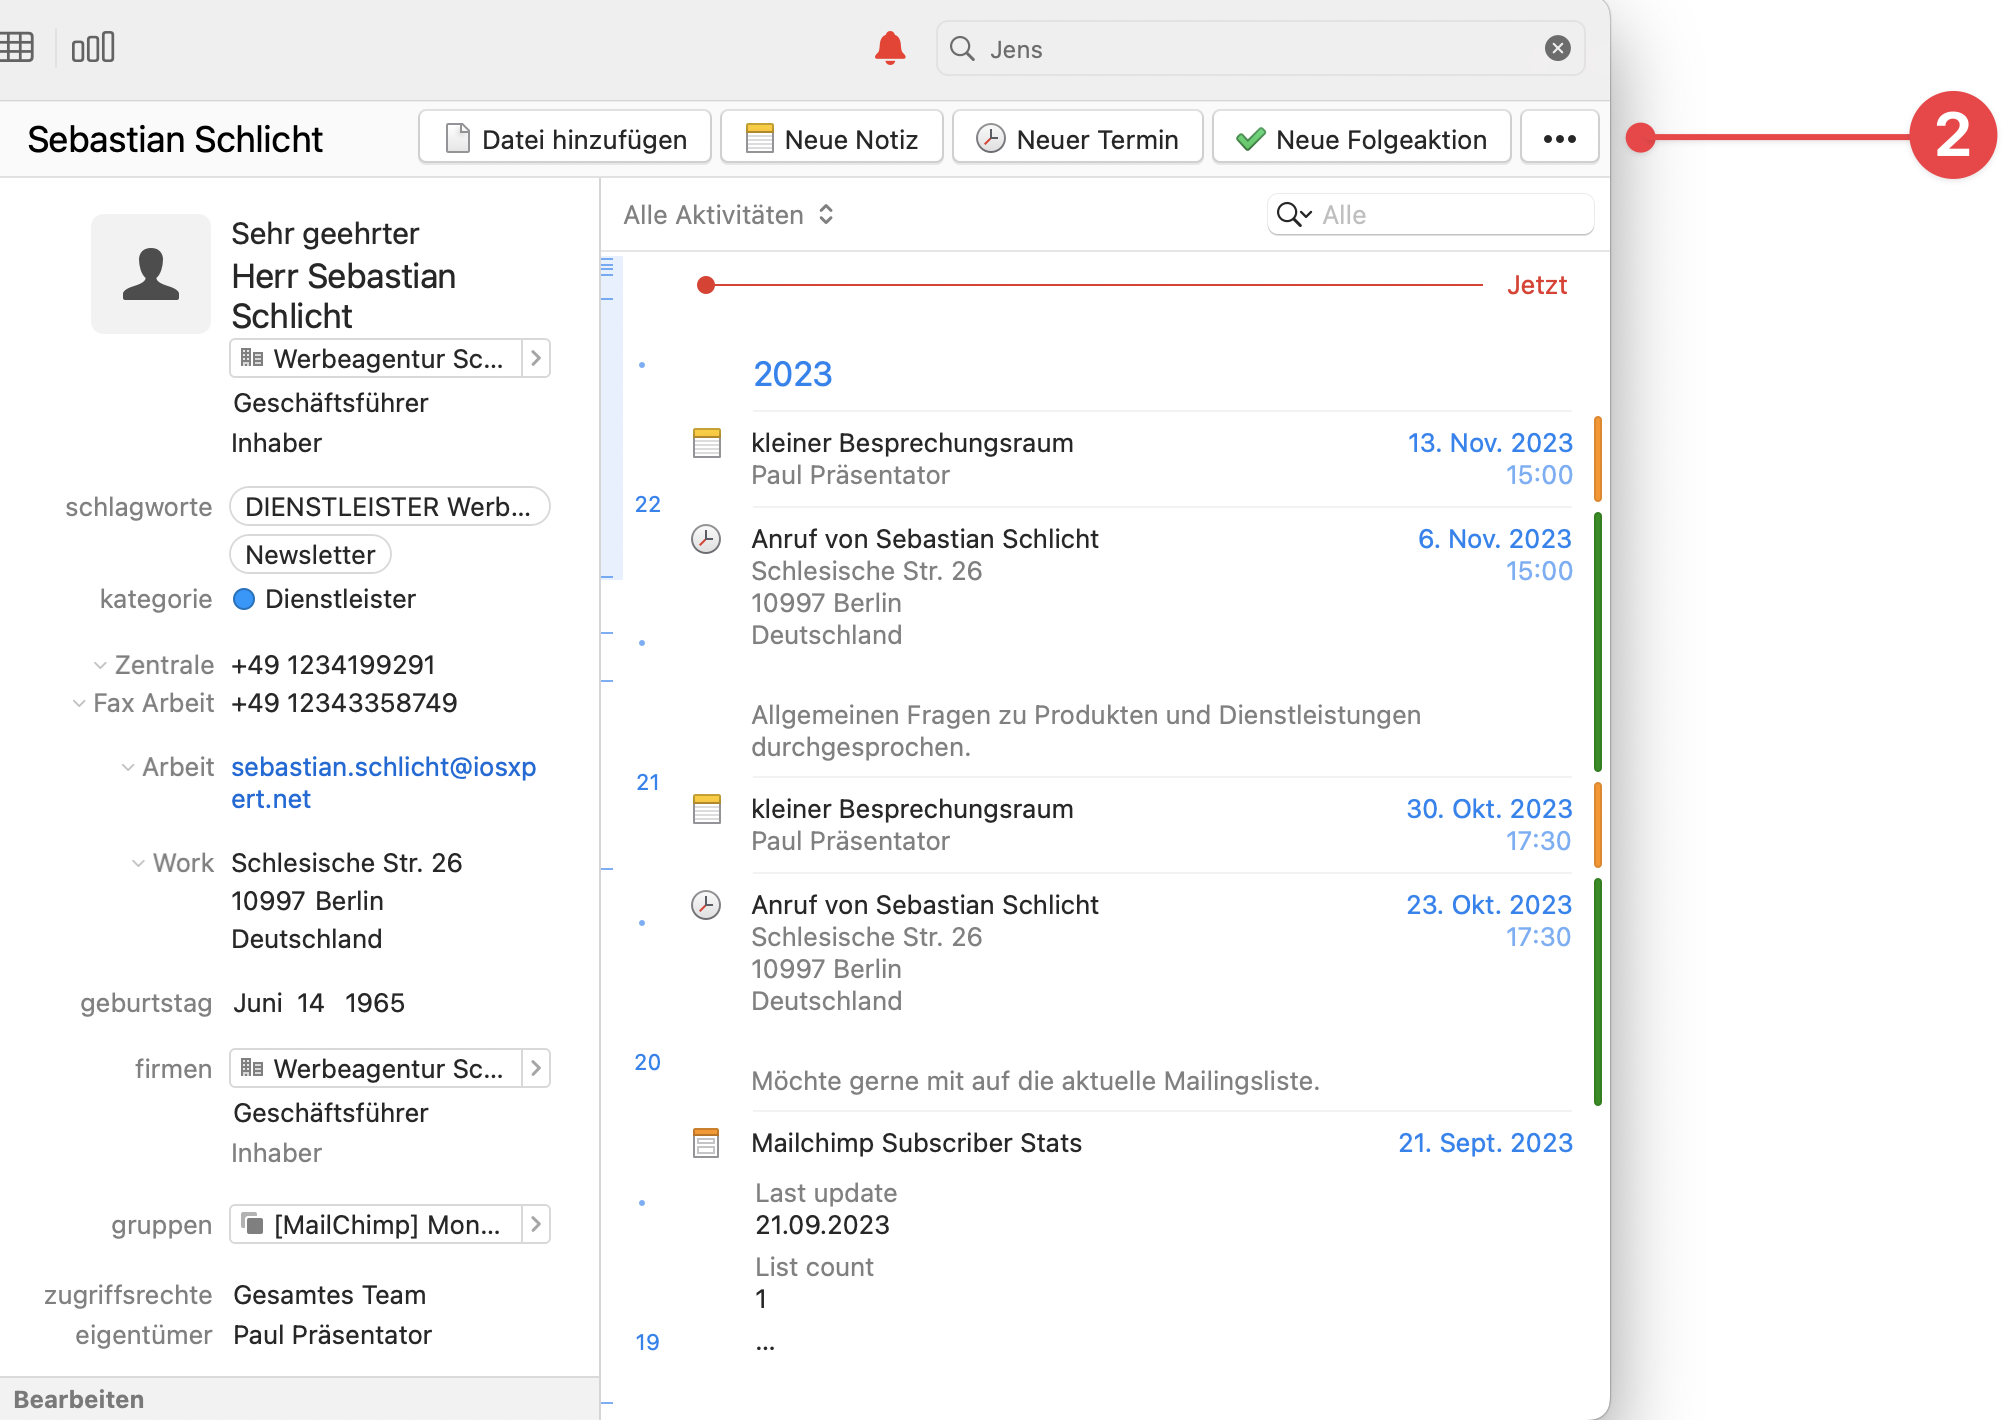
Task: Open the statistics chart icon in header
Action: [x=92, y=46]
